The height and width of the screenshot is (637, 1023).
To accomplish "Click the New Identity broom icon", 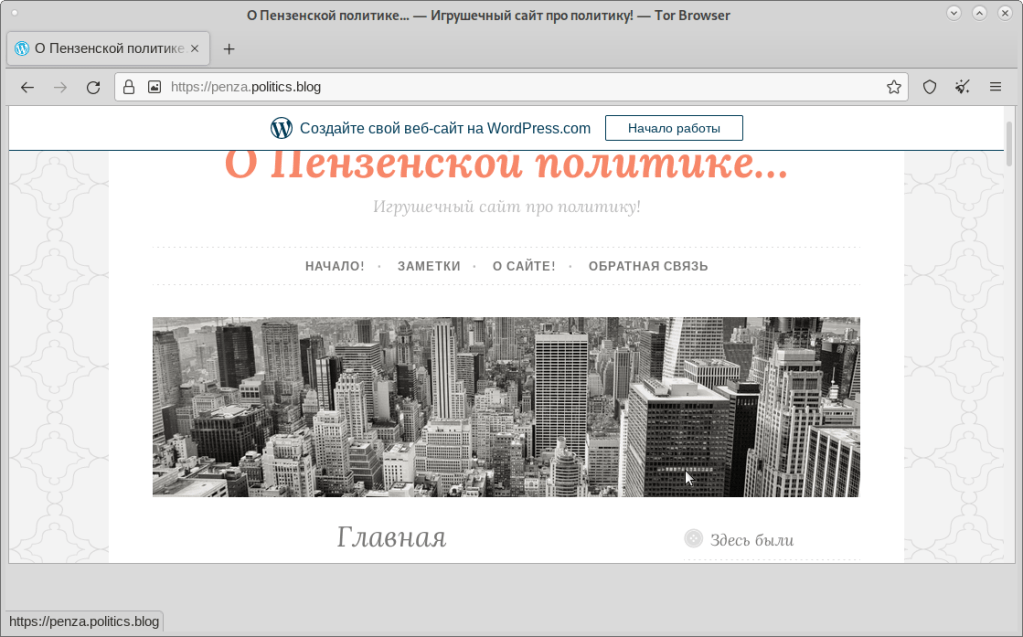I will 962,87.
